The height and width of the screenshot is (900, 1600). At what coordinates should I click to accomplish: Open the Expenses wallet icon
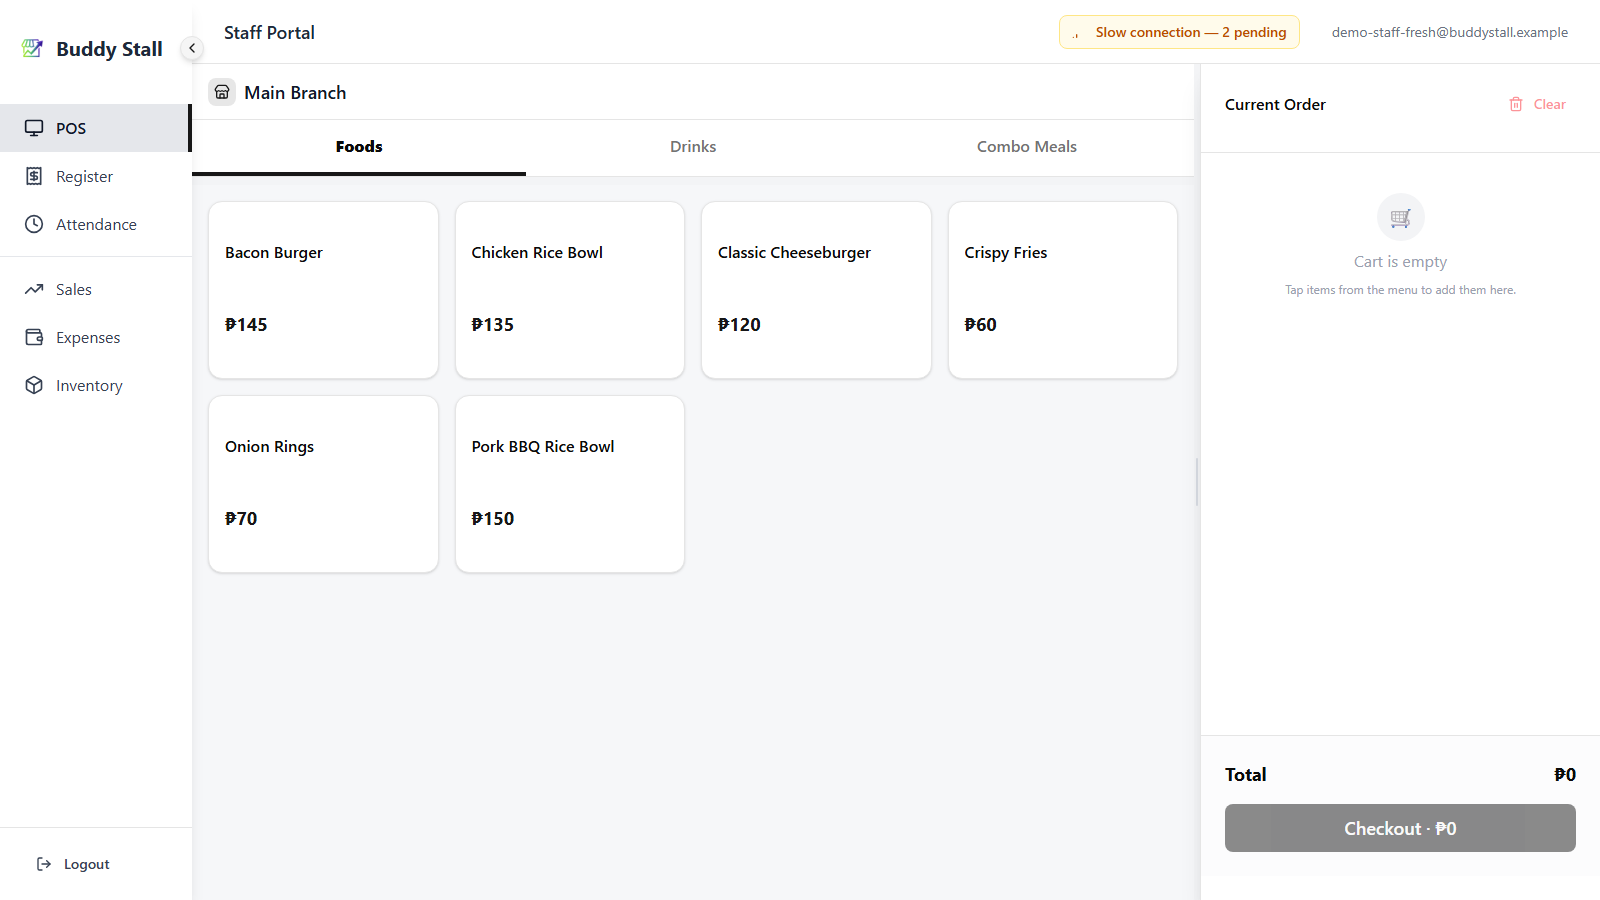click(x=34, y=337)
